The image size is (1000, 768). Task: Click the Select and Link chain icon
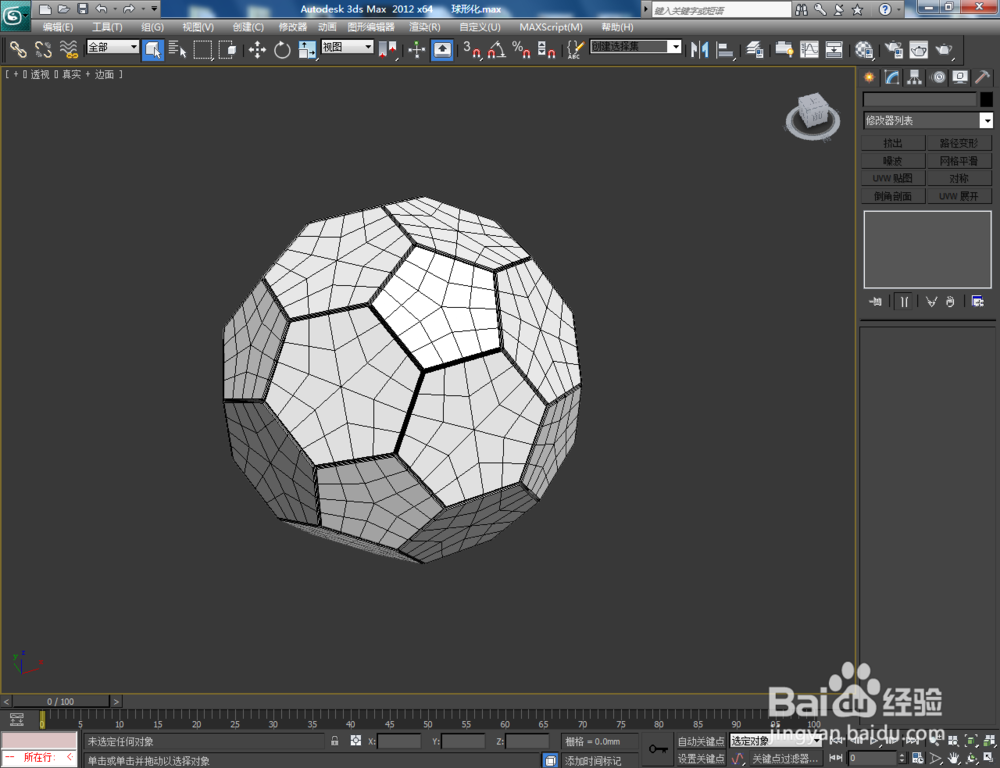[x=18, y=49]
